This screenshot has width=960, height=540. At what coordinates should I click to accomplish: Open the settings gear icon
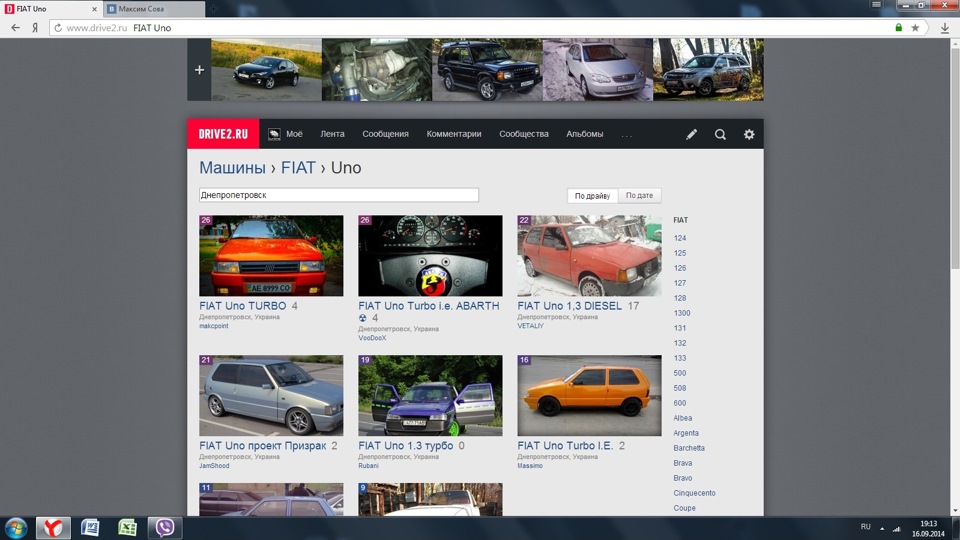pyautogui.click(x=749, y=134)
